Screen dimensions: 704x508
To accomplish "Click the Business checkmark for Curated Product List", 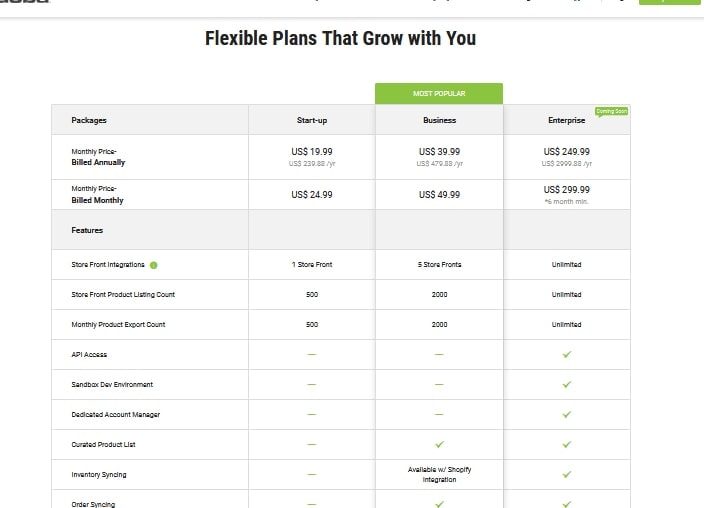I will pyautogui.click(x=439, y=444).
